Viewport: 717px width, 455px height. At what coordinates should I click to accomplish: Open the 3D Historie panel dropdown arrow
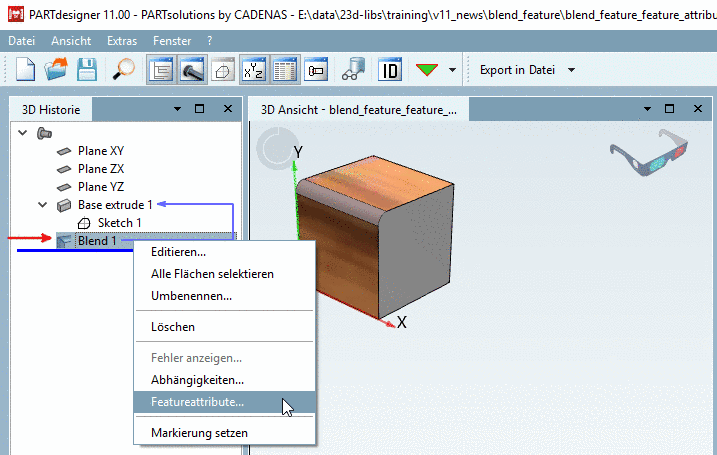[177, 109]
